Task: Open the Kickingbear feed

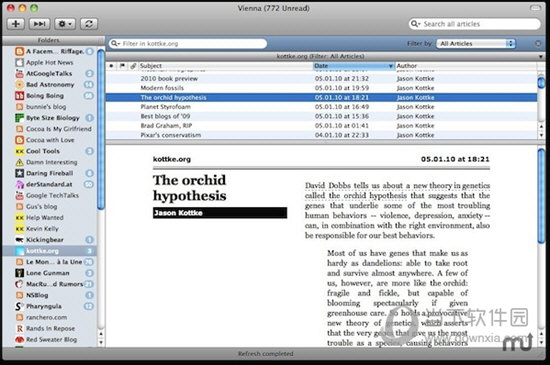Action: [49, 240]
